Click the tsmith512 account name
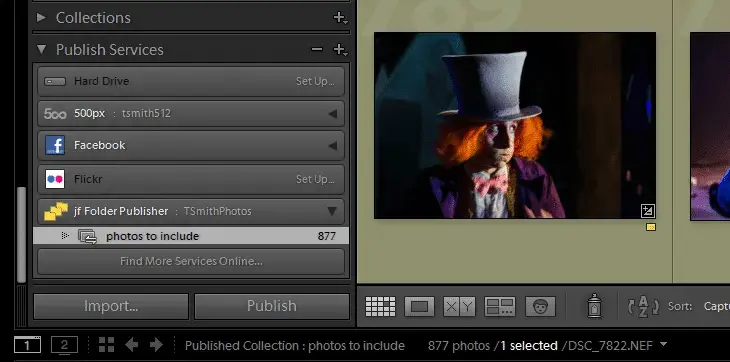This screenshot has width=730, height=362. pyautogui.click(x=146, y=114)
